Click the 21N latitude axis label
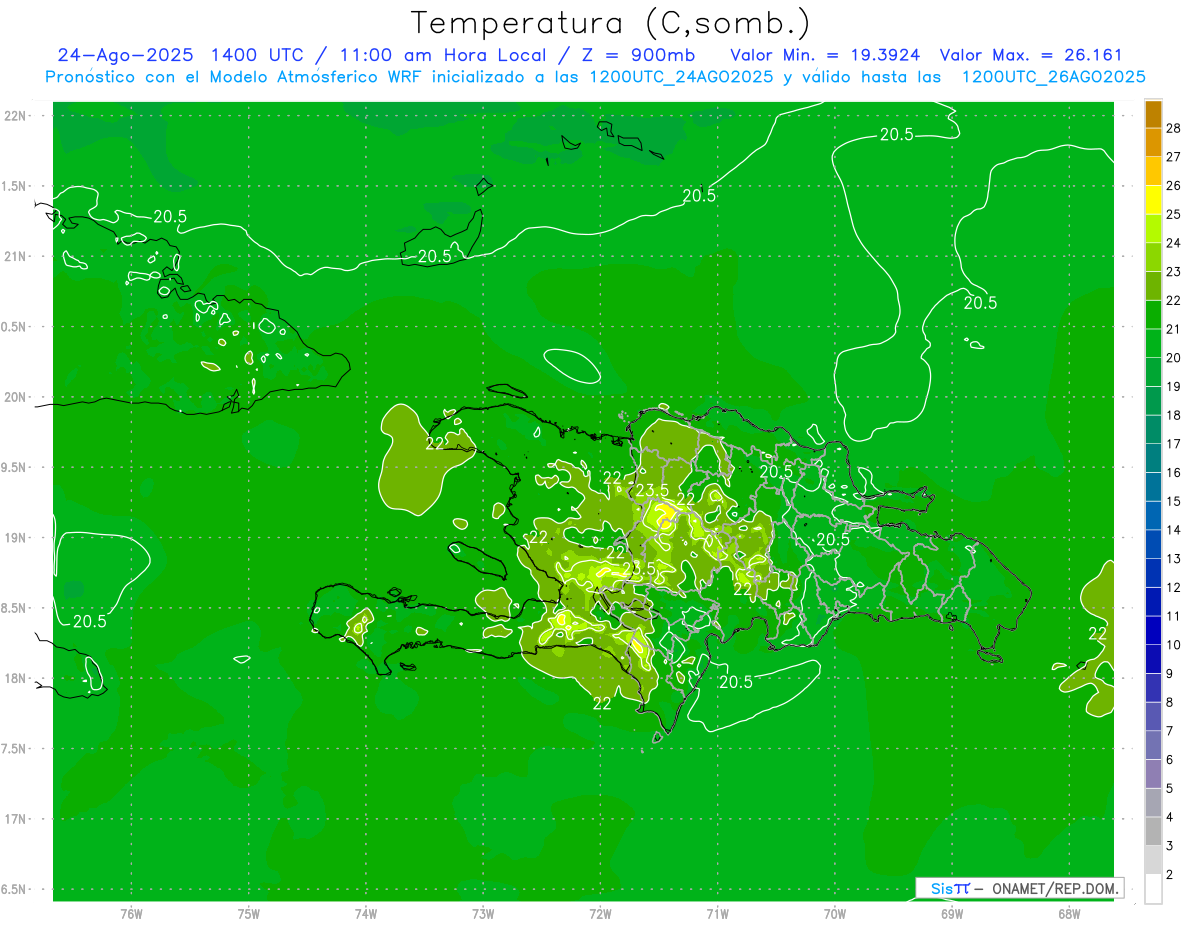 click(16, 256)
